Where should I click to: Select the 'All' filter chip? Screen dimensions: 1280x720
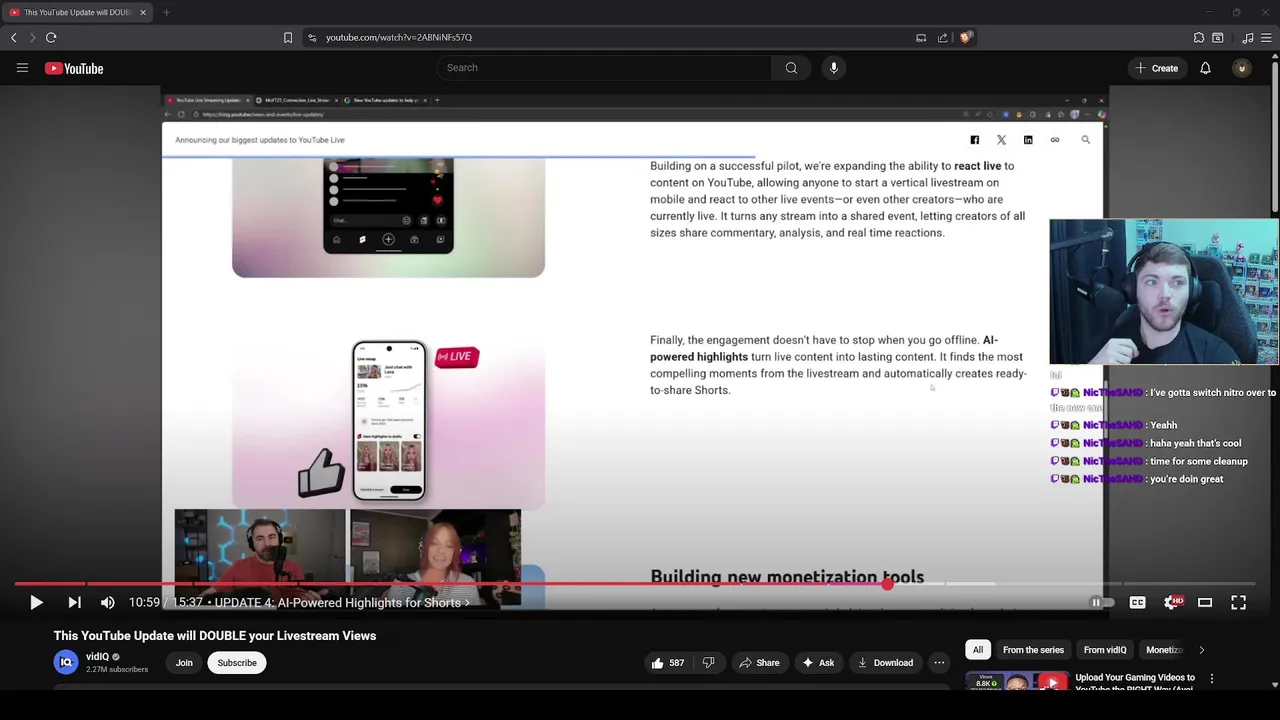[x=978, y=650]
